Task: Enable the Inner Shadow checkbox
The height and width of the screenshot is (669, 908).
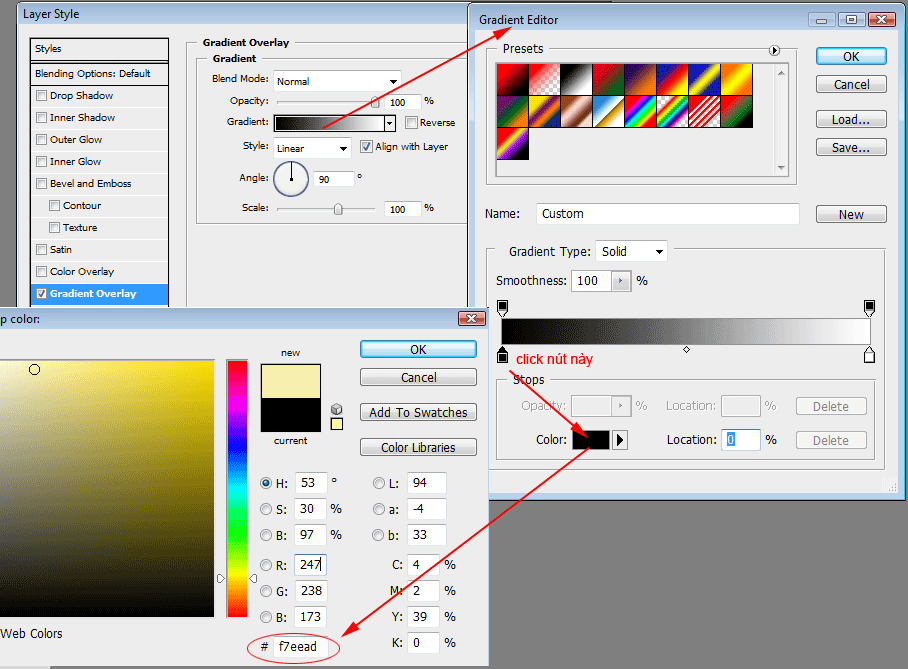Action: (x=42, y=118)
